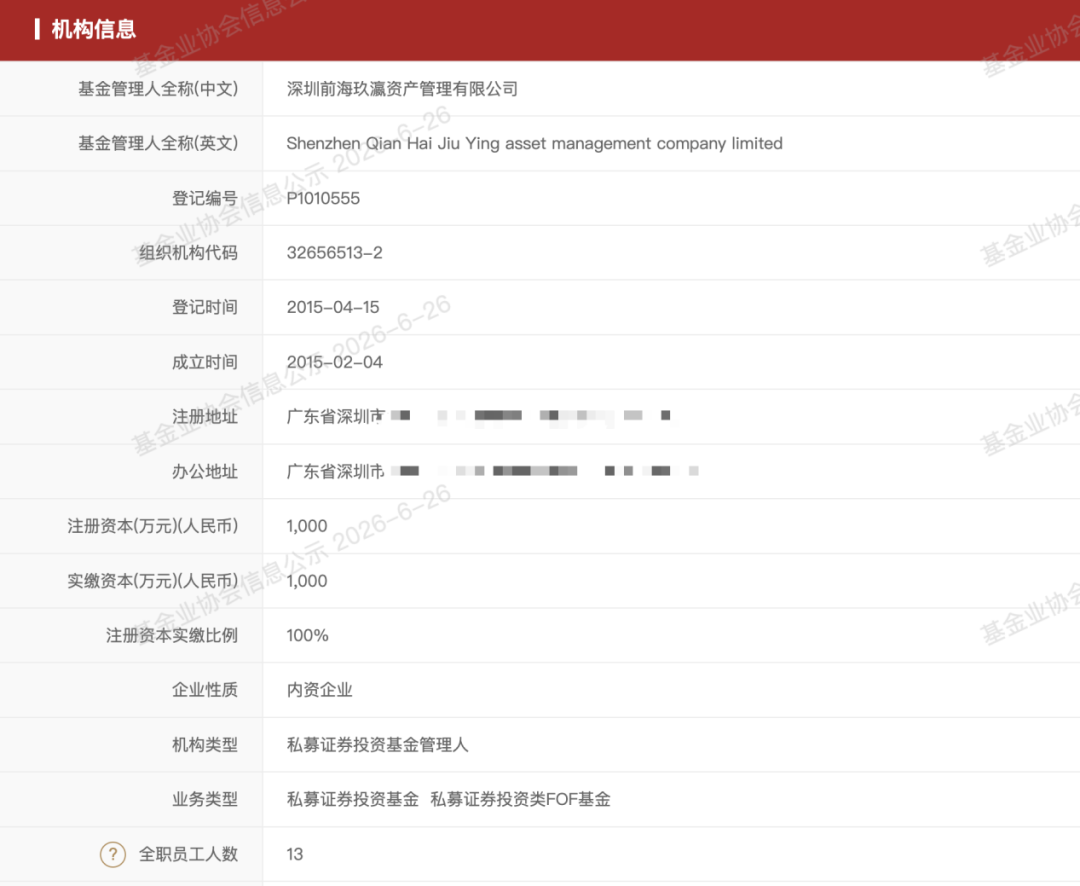Click the 1,000 value for 实缴资本
Image resolution: width=1080 pixels, height=886 pixels.
click(307, 581)
